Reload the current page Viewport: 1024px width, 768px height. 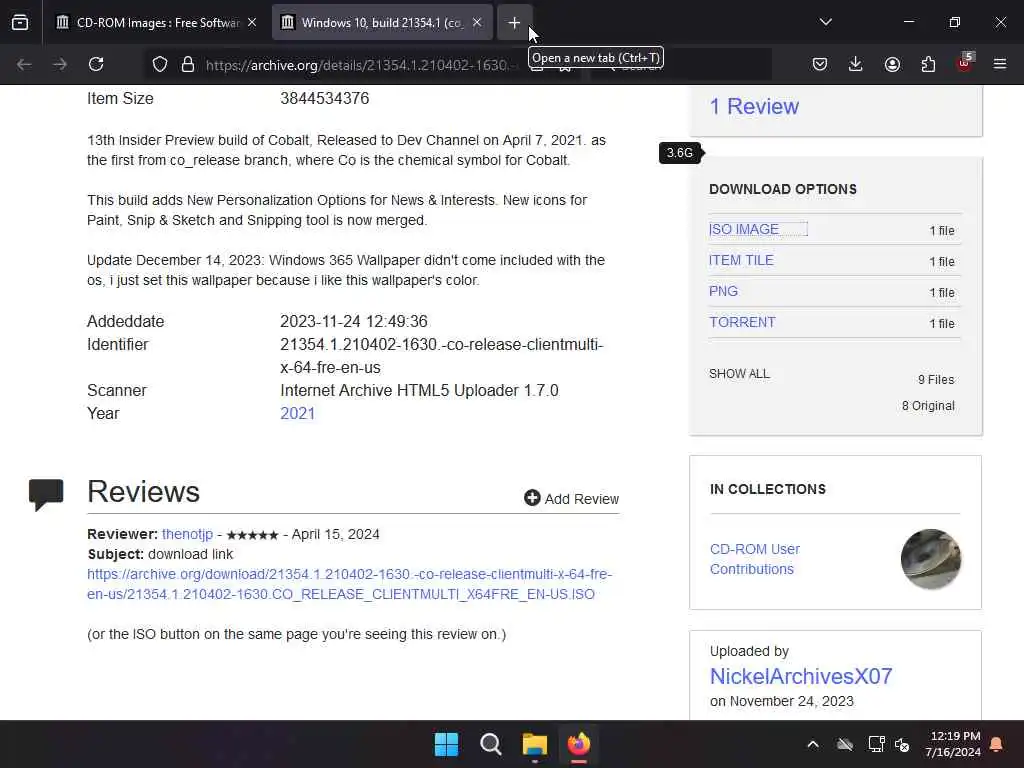pyautogui.click(x=96, y=64)
